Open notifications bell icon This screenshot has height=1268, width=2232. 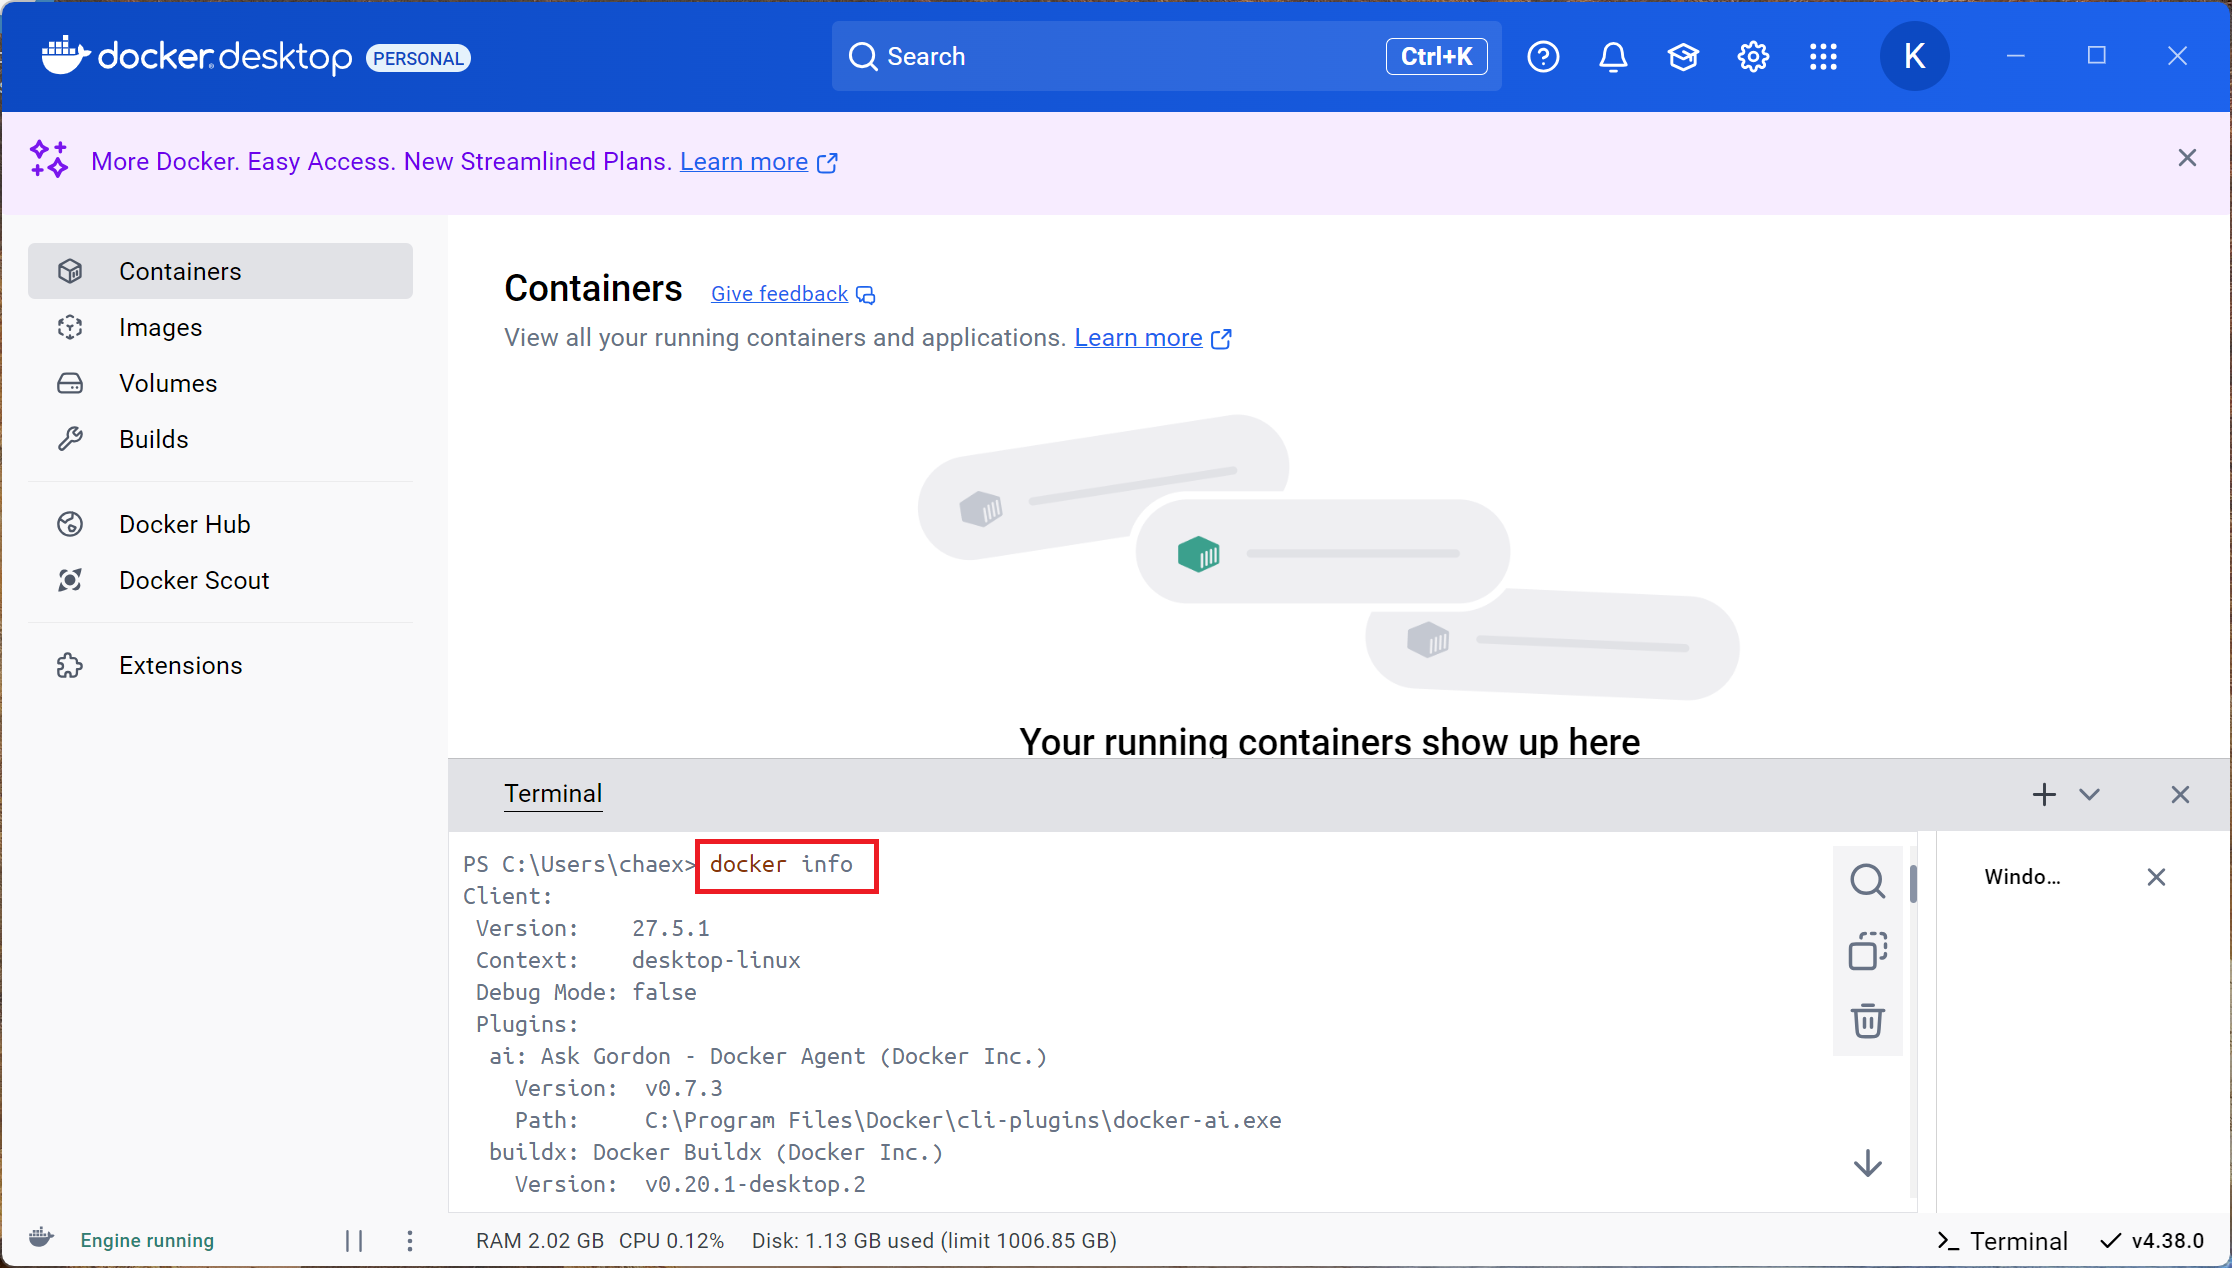click(1613, 57)
